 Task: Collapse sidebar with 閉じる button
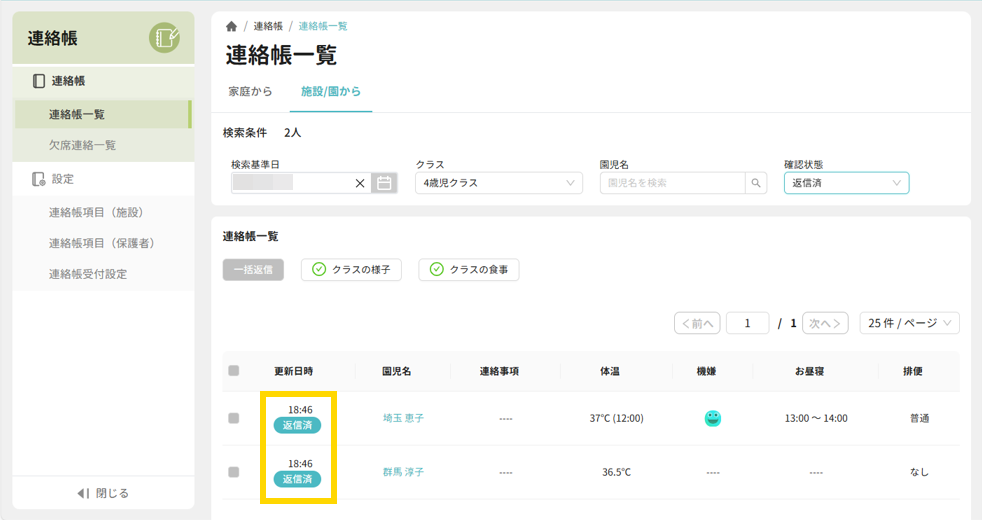click(103, 493)
